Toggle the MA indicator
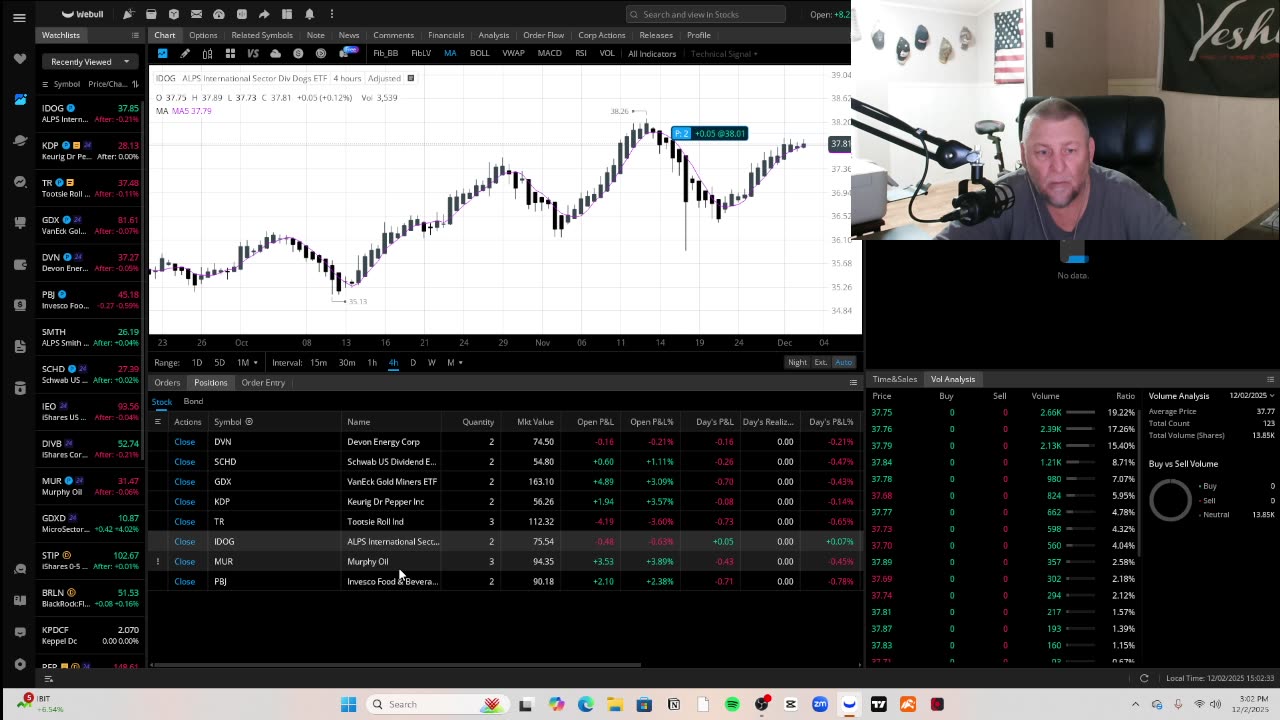This screenshot has height=720, width=1280. [450, 53]
